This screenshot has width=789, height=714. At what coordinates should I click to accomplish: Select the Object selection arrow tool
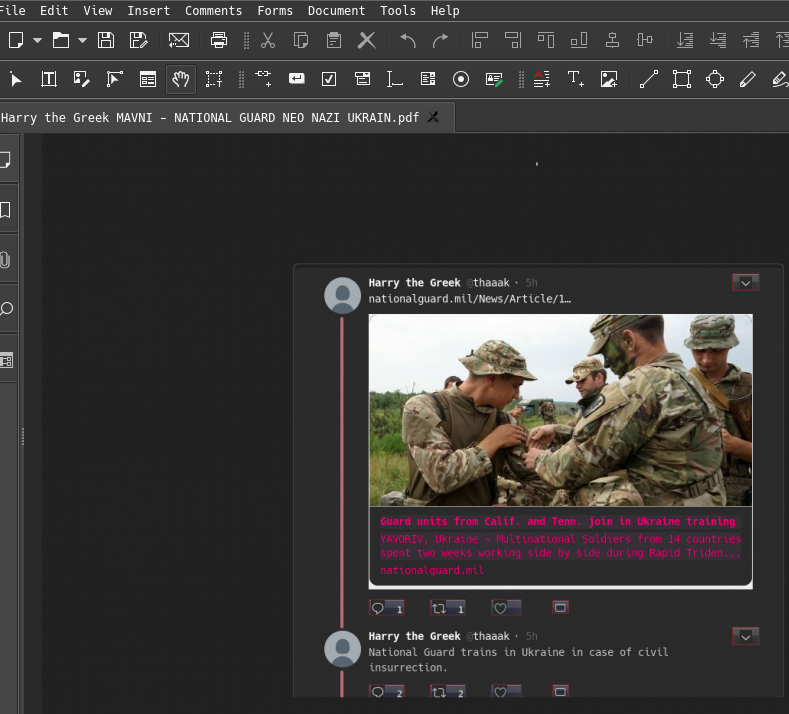(115, 79)
